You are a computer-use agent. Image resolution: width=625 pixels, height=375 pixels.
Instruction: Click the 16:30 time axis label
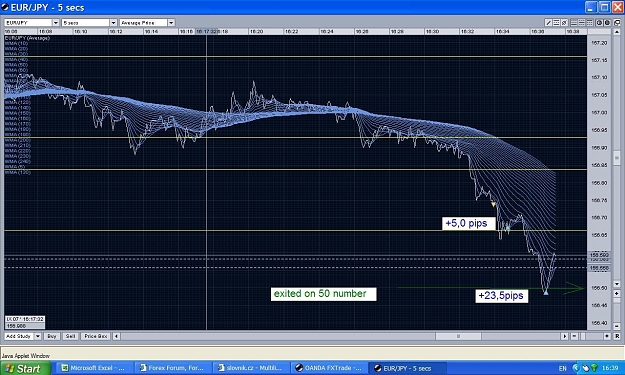(432, 31)
